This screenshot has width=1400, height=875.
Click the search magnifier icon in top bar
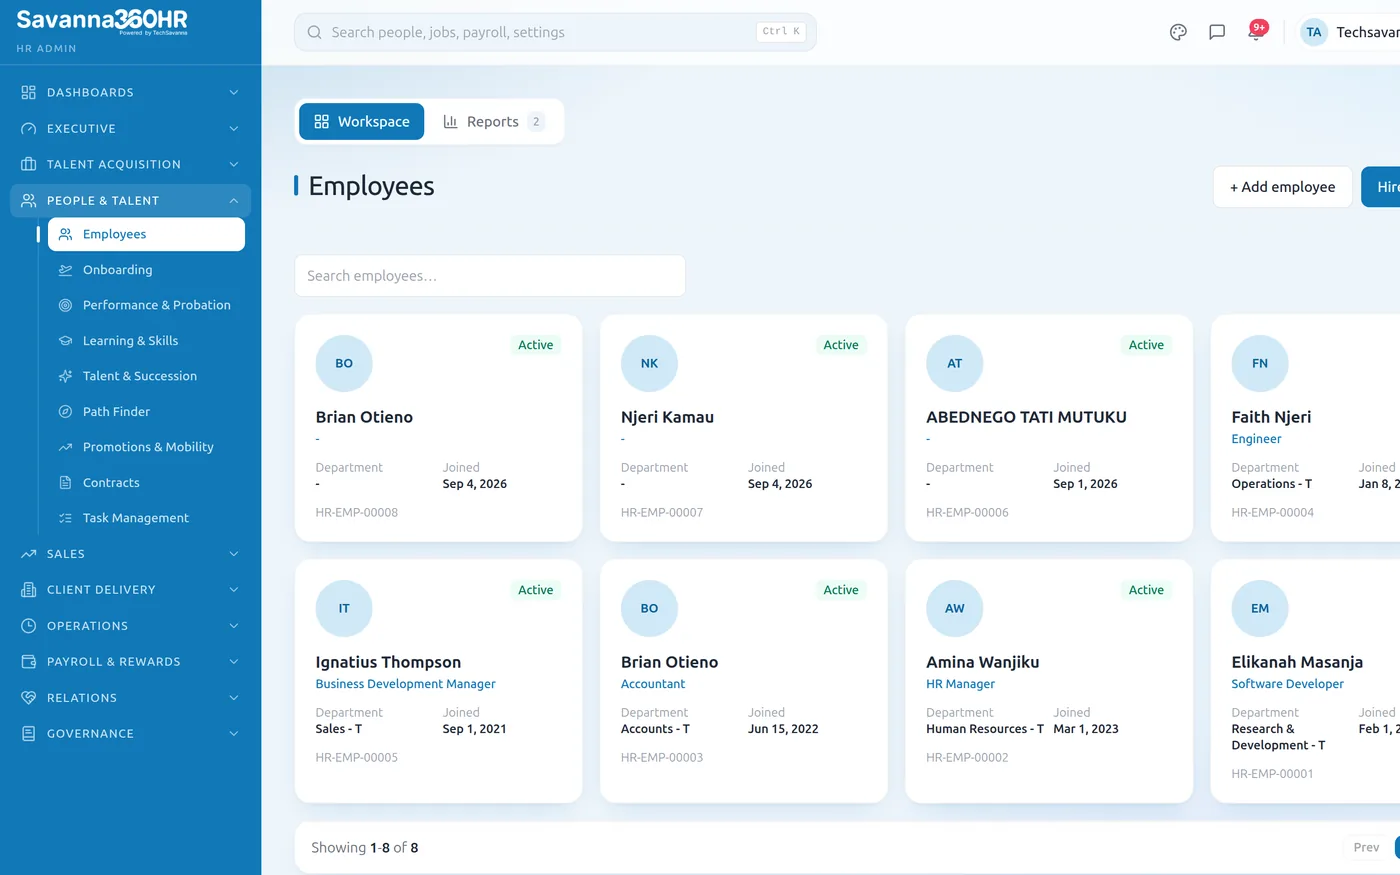[314, 32]
